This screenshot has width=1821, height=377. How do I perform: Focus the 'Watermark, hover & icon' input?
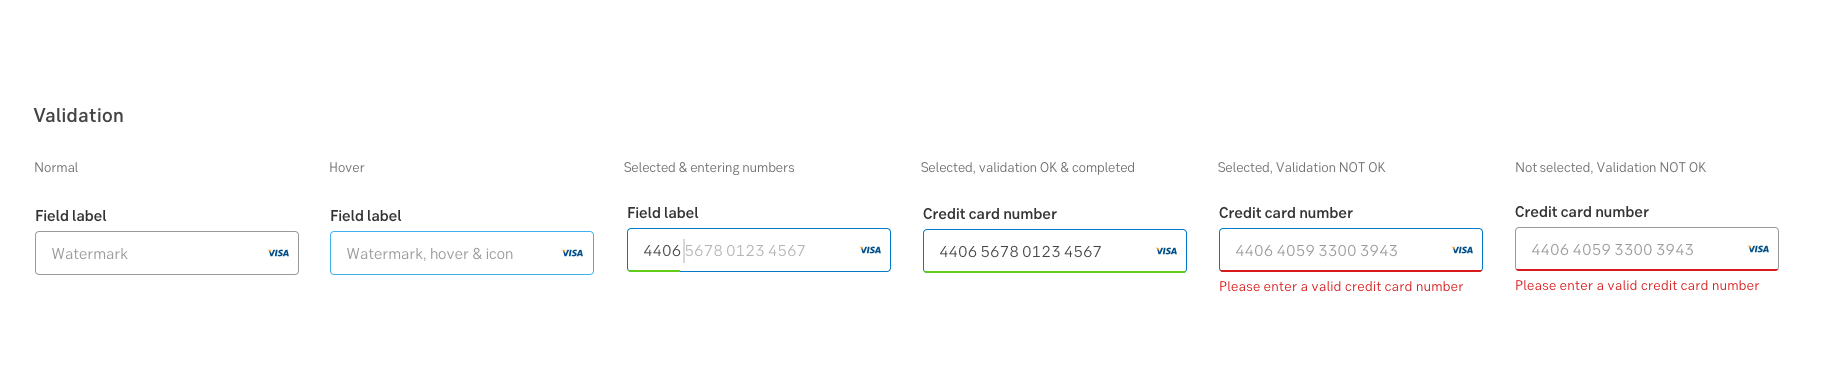click(x=462, y=253)
